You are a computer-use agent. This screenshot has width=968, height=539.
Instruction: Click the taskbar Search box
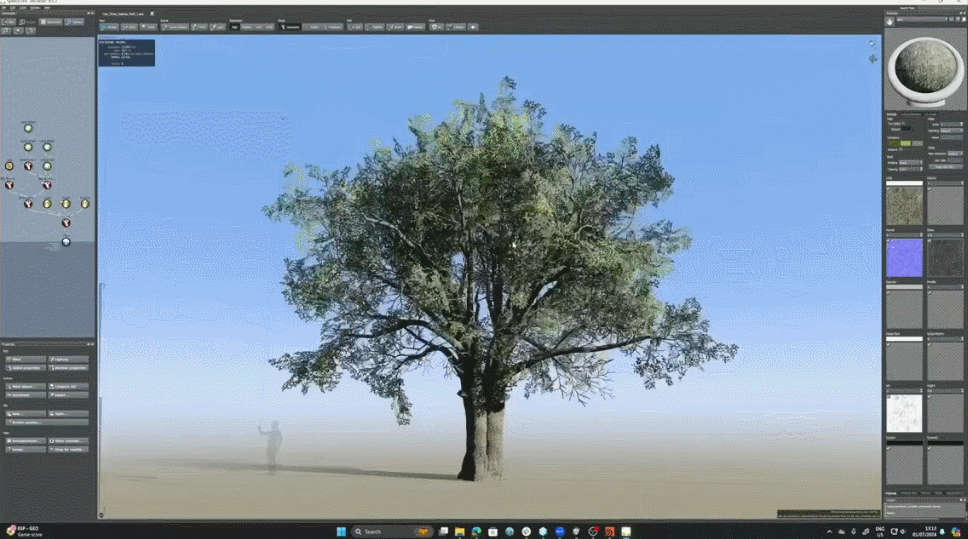point(391,532)
